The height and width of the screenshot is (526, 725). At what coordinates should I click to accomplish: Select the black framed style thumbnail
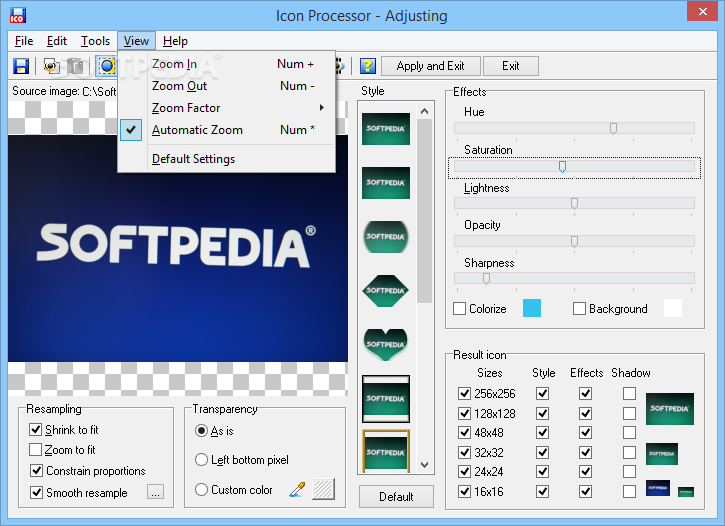pos(386,398)
